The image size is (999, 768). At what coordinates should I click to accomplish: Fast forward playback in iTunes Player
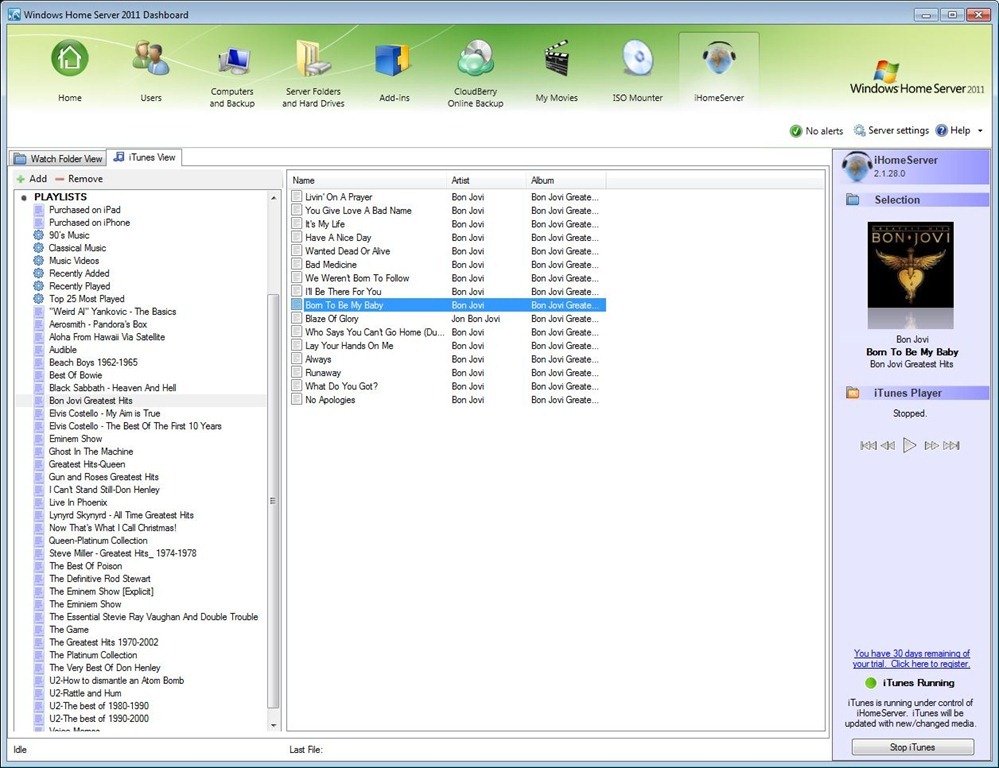tap(931, 446)
